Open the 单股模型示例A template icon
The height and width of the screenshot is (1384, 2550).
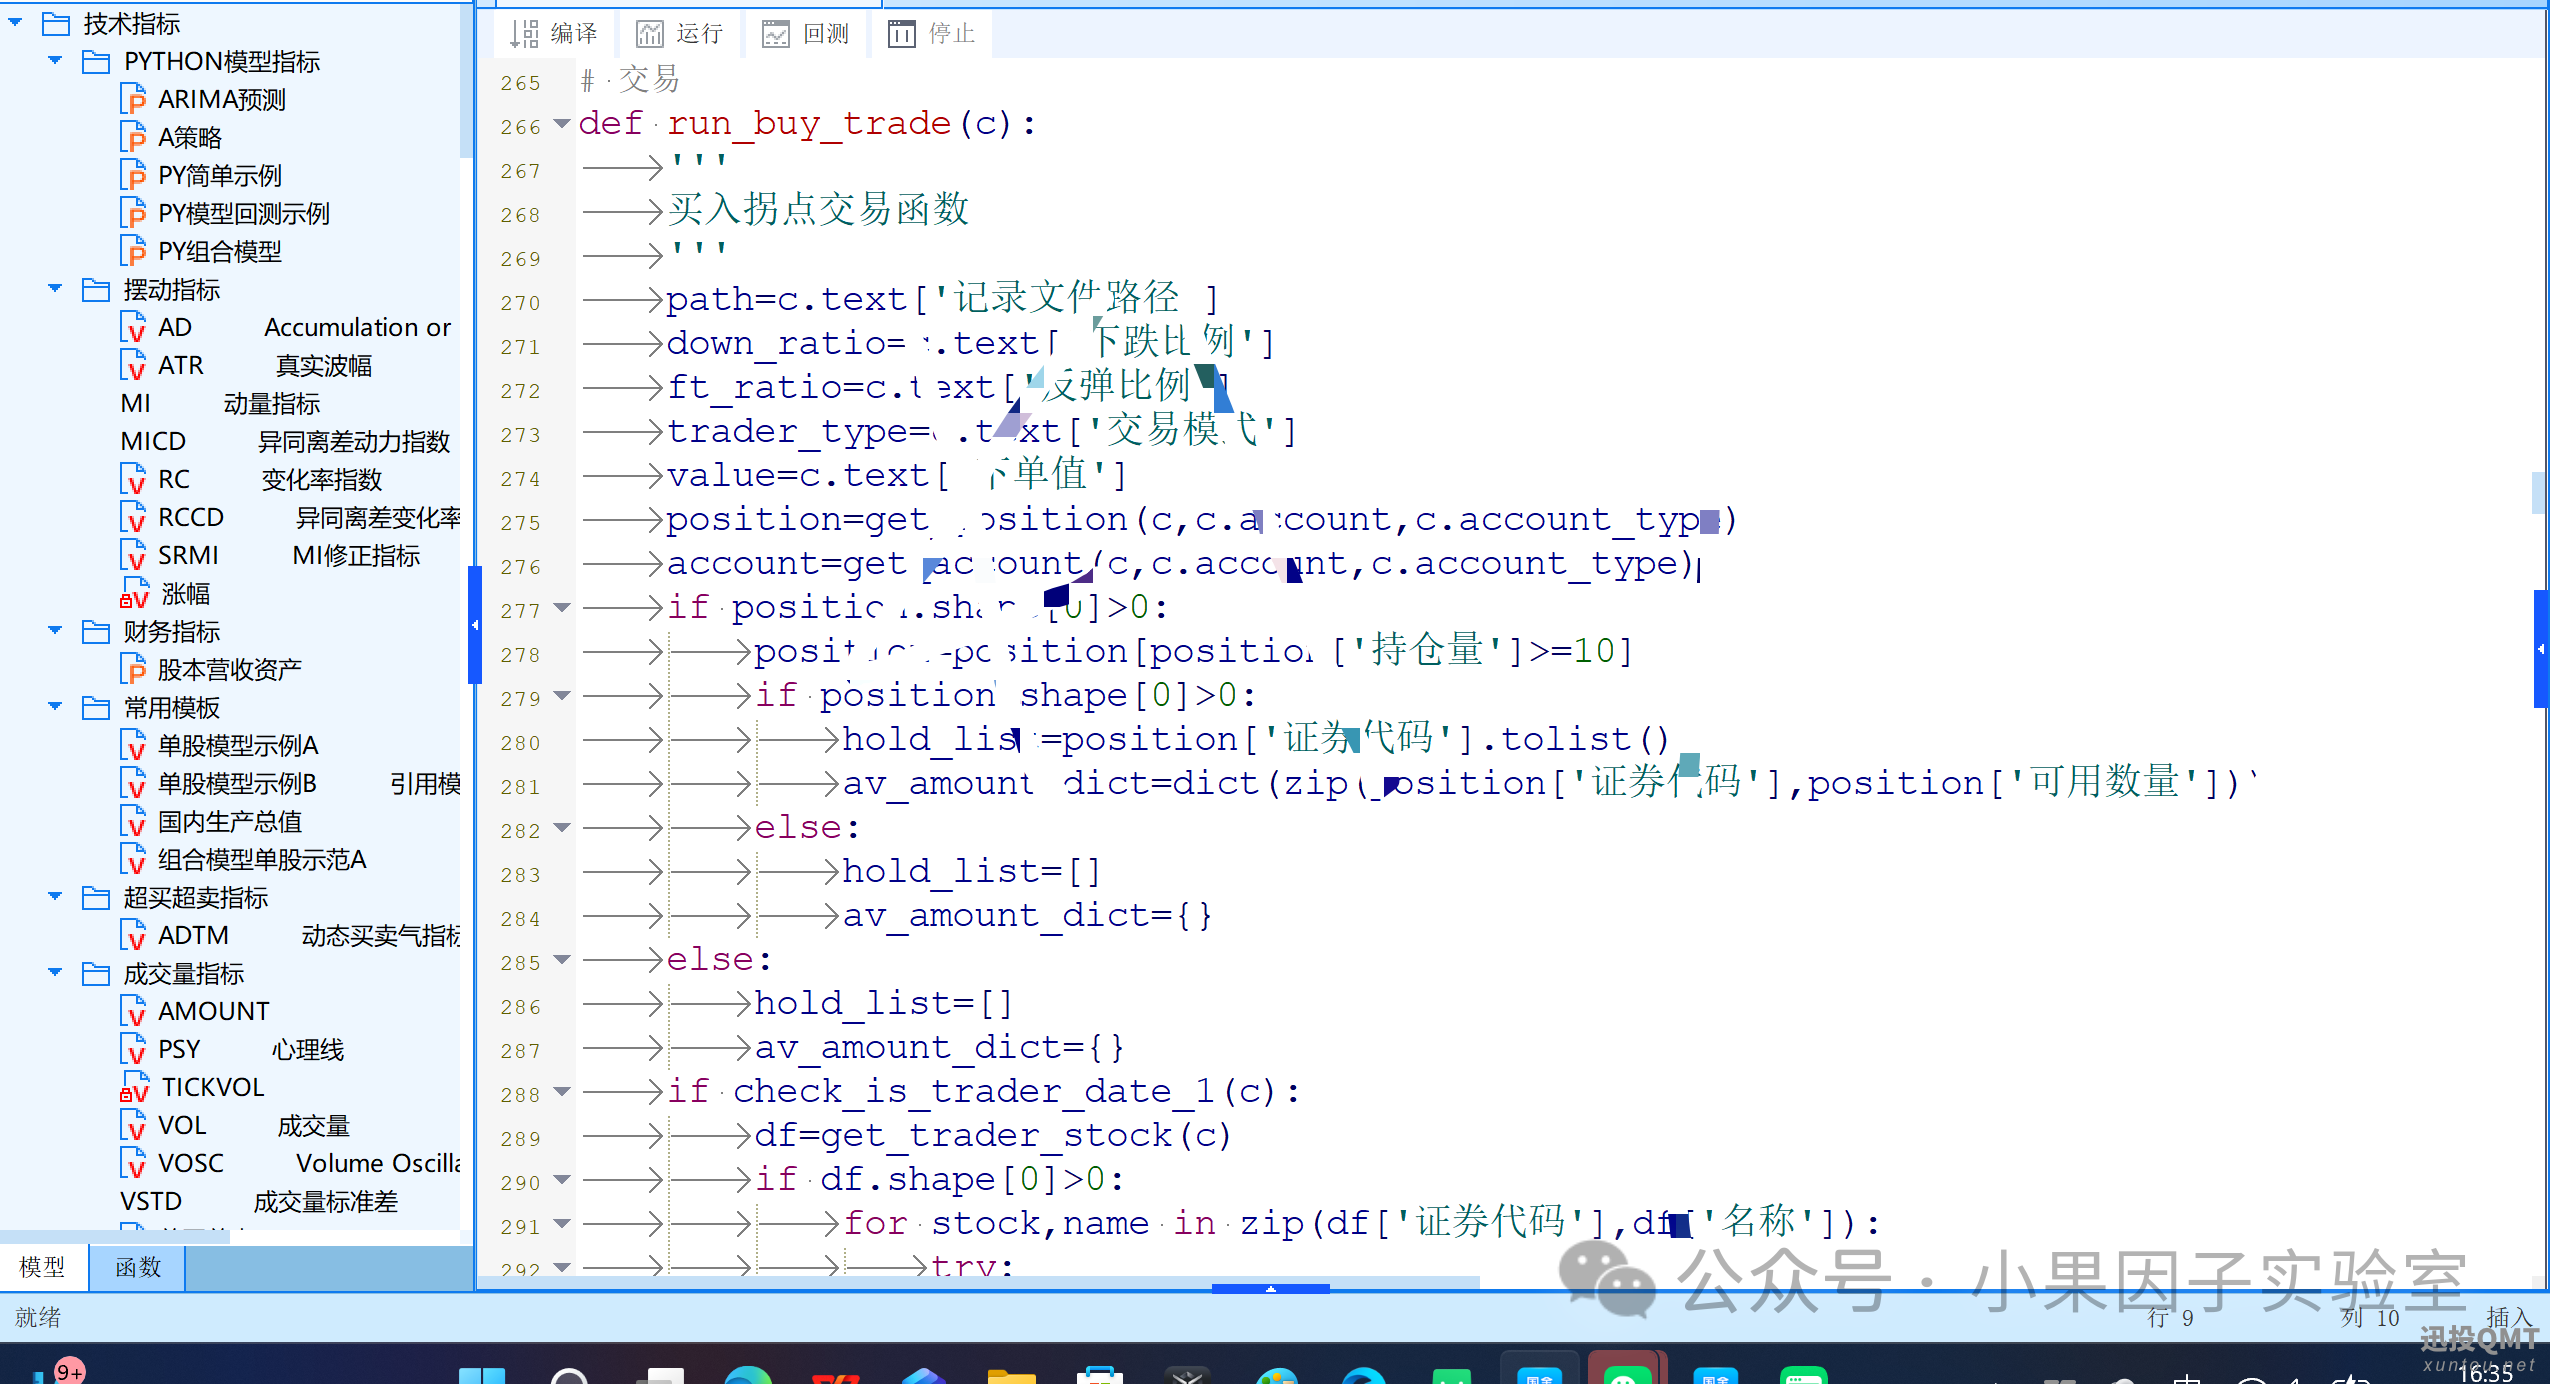[x=133, y=745]
